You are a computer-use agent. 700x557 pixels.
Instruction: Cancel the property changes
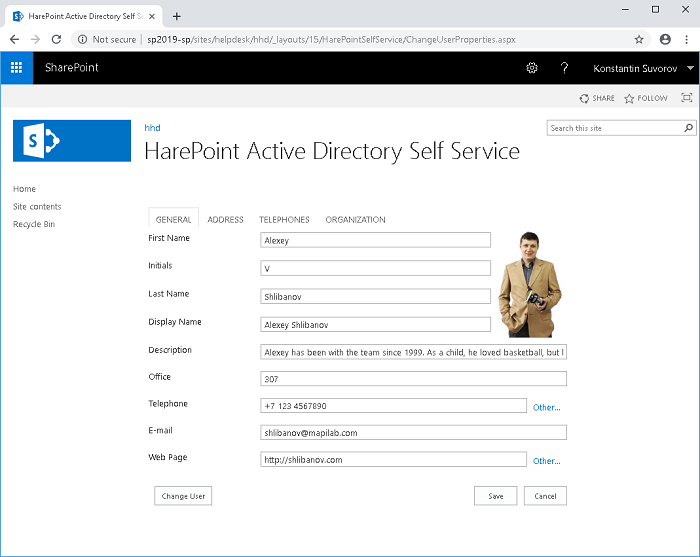point(545,496)
